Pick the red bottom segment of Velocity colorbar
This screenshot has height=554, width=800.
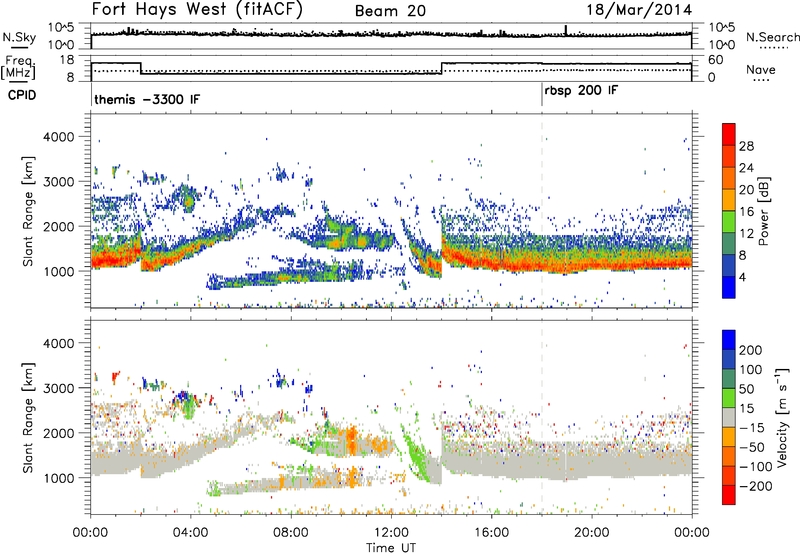coord(729,495)
